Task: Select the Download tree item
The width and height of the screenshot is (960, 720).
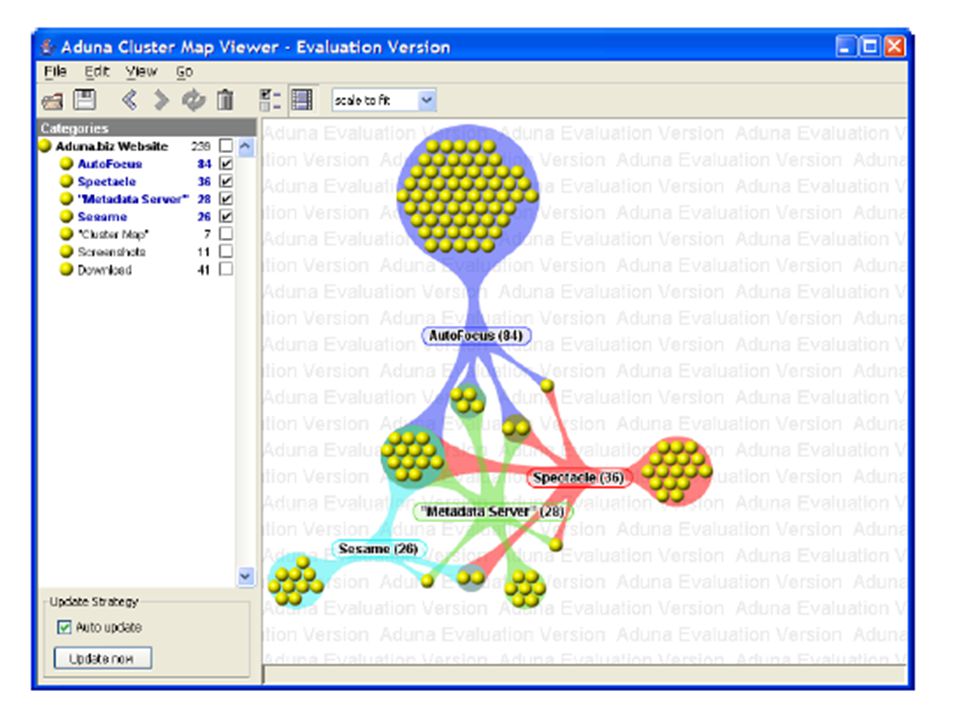Action: [104, 269]
